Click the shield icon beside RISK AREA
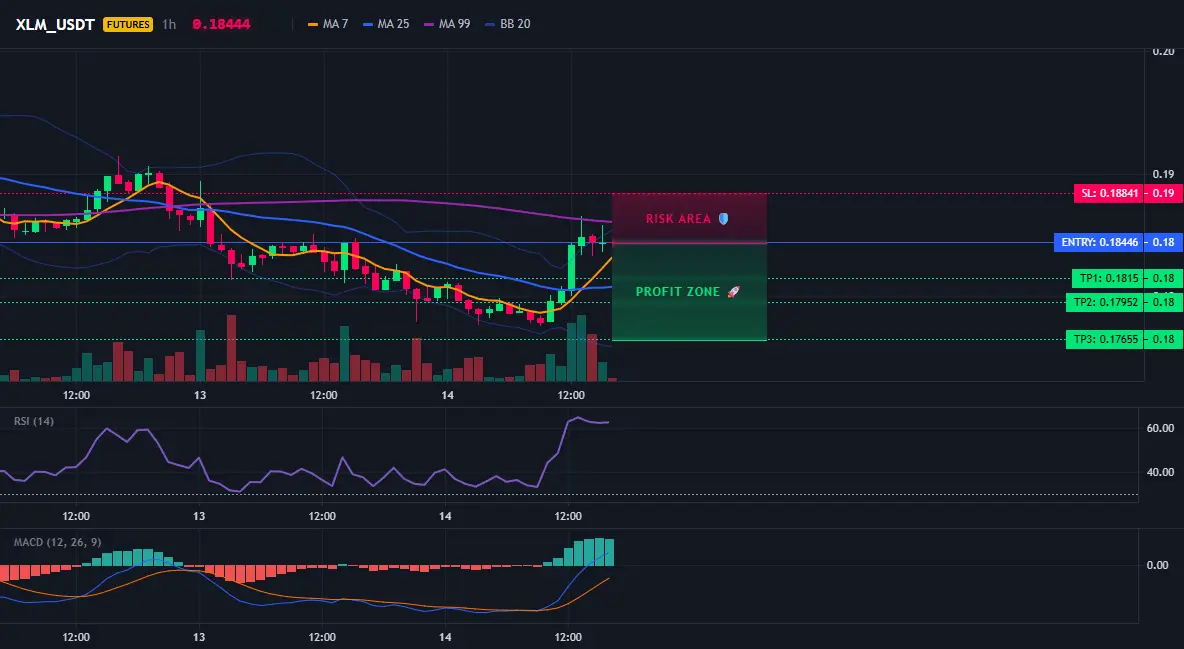The height and width of the screenshot is (649, 1184). pyautogui.click(x=723, y=218)
